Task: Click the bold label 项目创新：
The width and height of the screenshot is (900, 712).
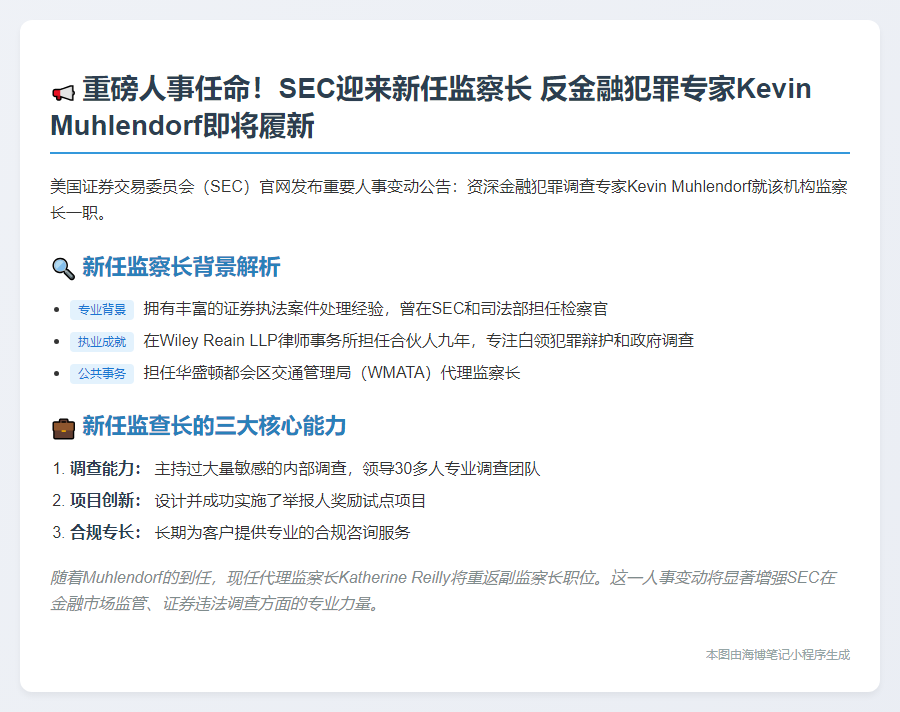Action: tap(106, 501)
